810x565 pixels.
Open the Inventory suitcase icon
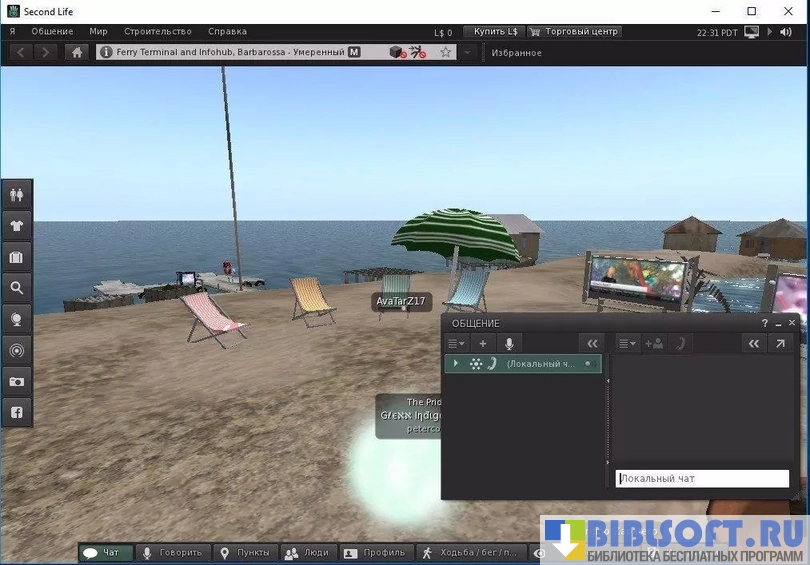(x=17, y=257)
